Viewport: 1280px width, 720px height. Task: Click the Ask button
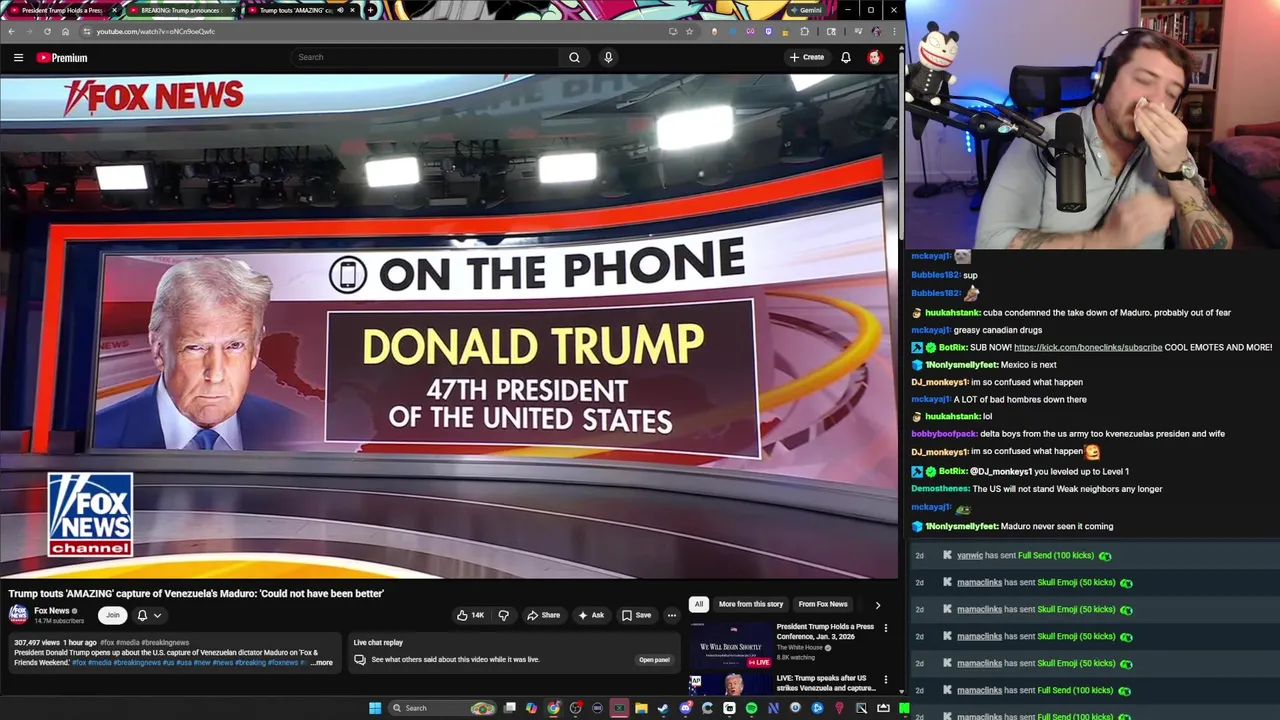[591, 615]
